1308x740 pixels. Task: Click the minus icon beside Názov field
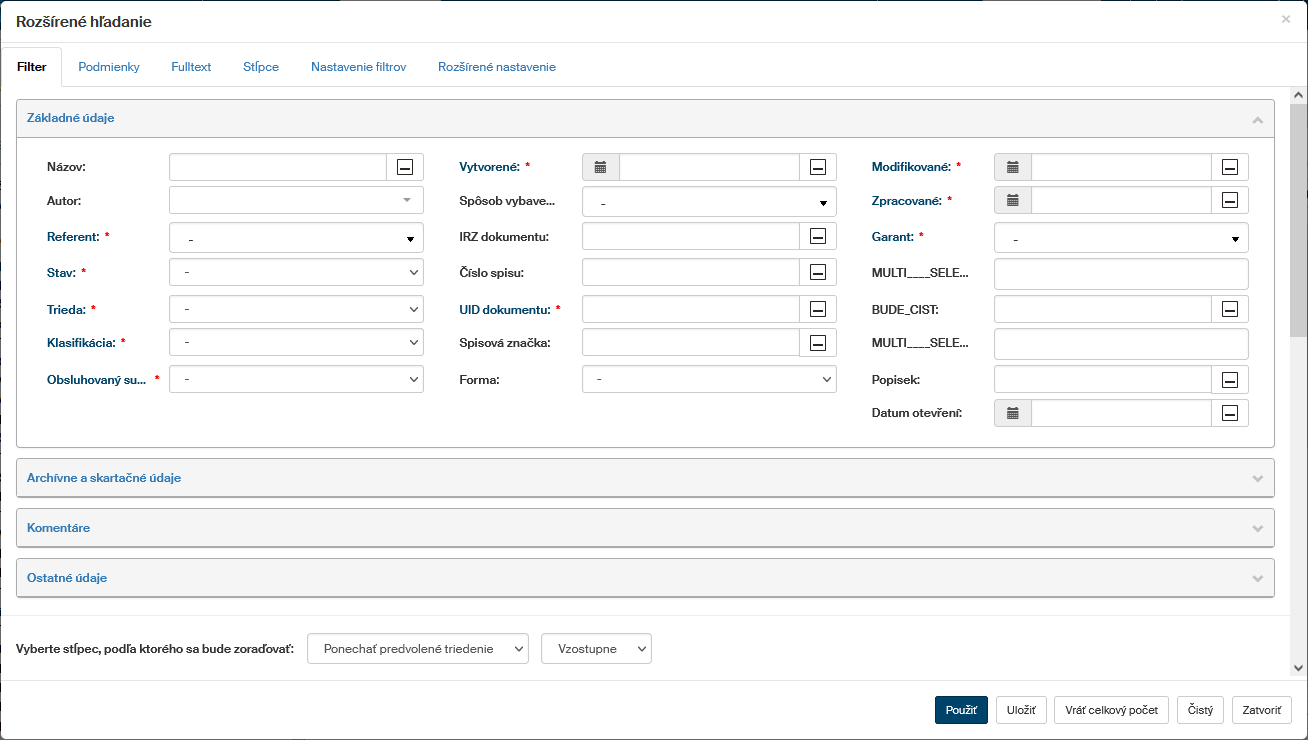(405, 167)
